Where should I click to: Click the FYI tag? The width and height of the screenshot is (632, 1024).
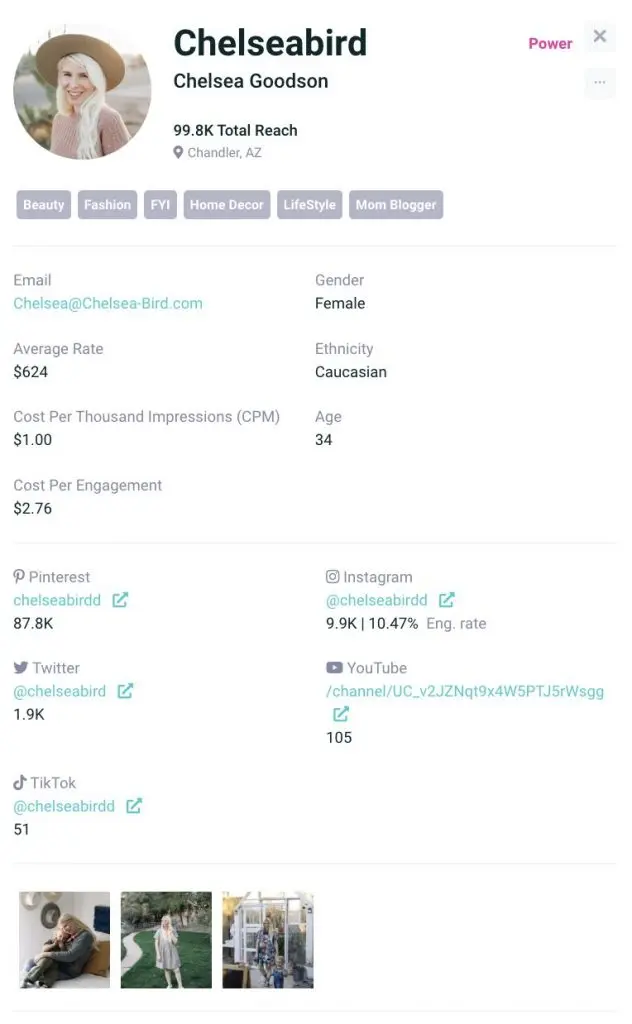(160, 205)
